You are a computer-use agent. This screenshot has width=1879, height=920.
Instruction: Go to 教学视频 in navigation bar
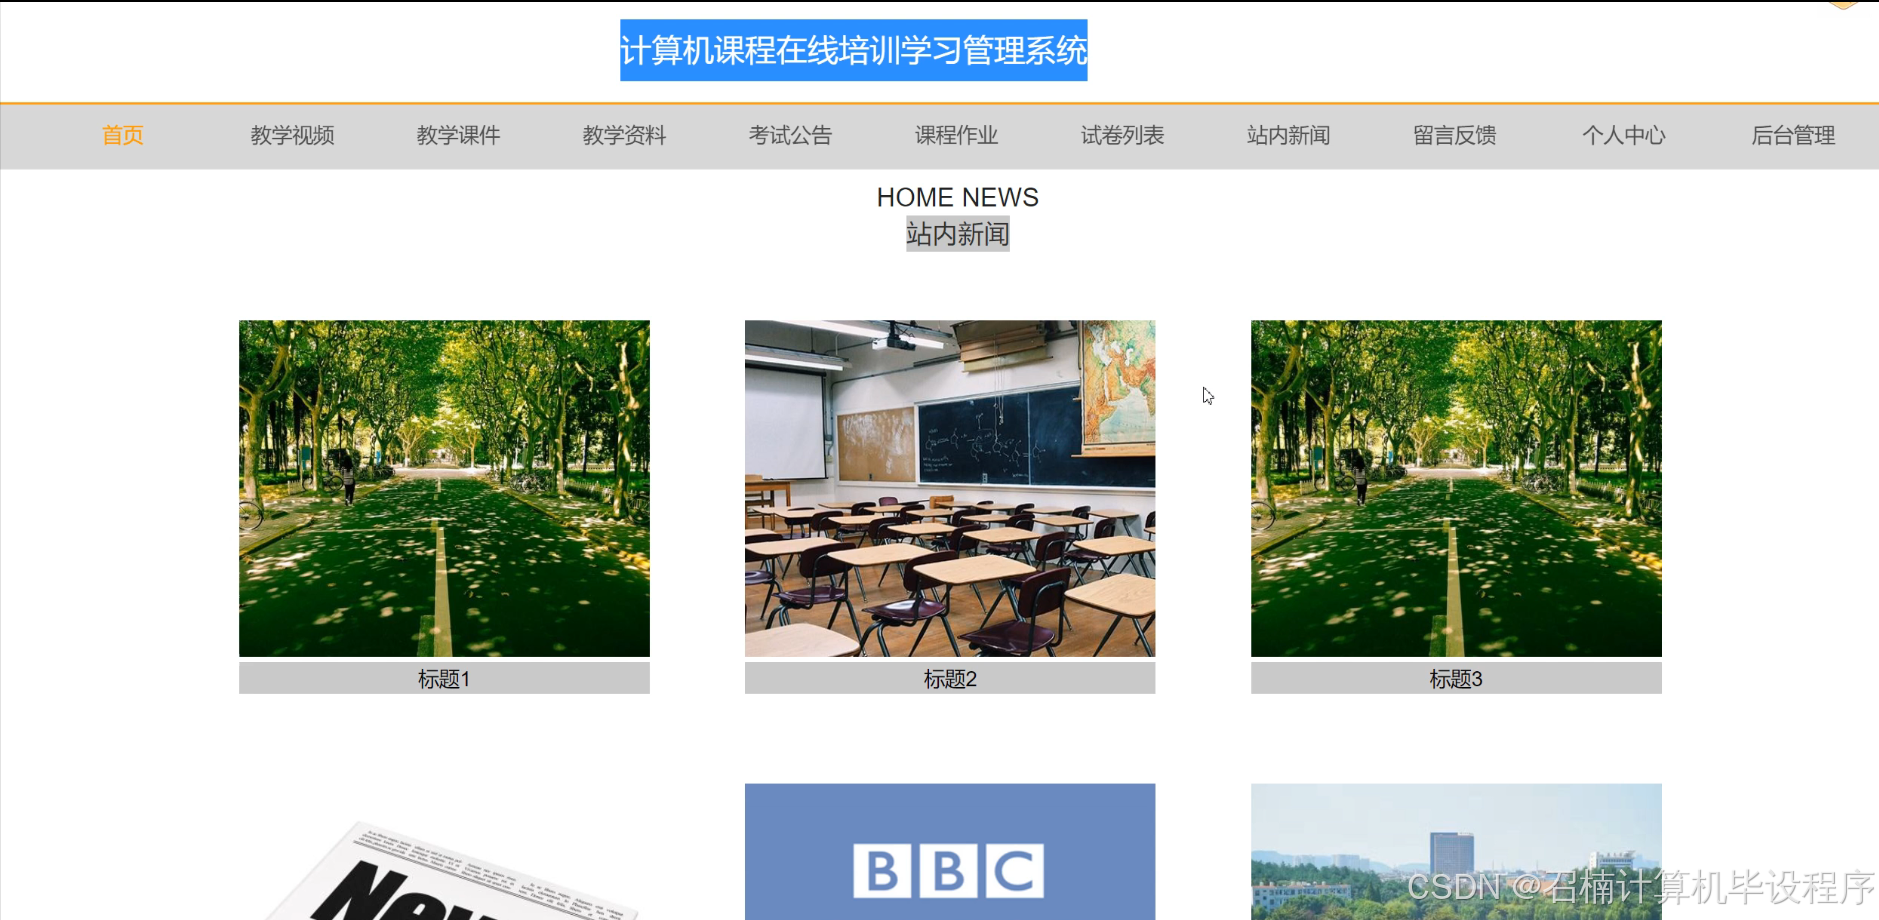pos(292,135)
